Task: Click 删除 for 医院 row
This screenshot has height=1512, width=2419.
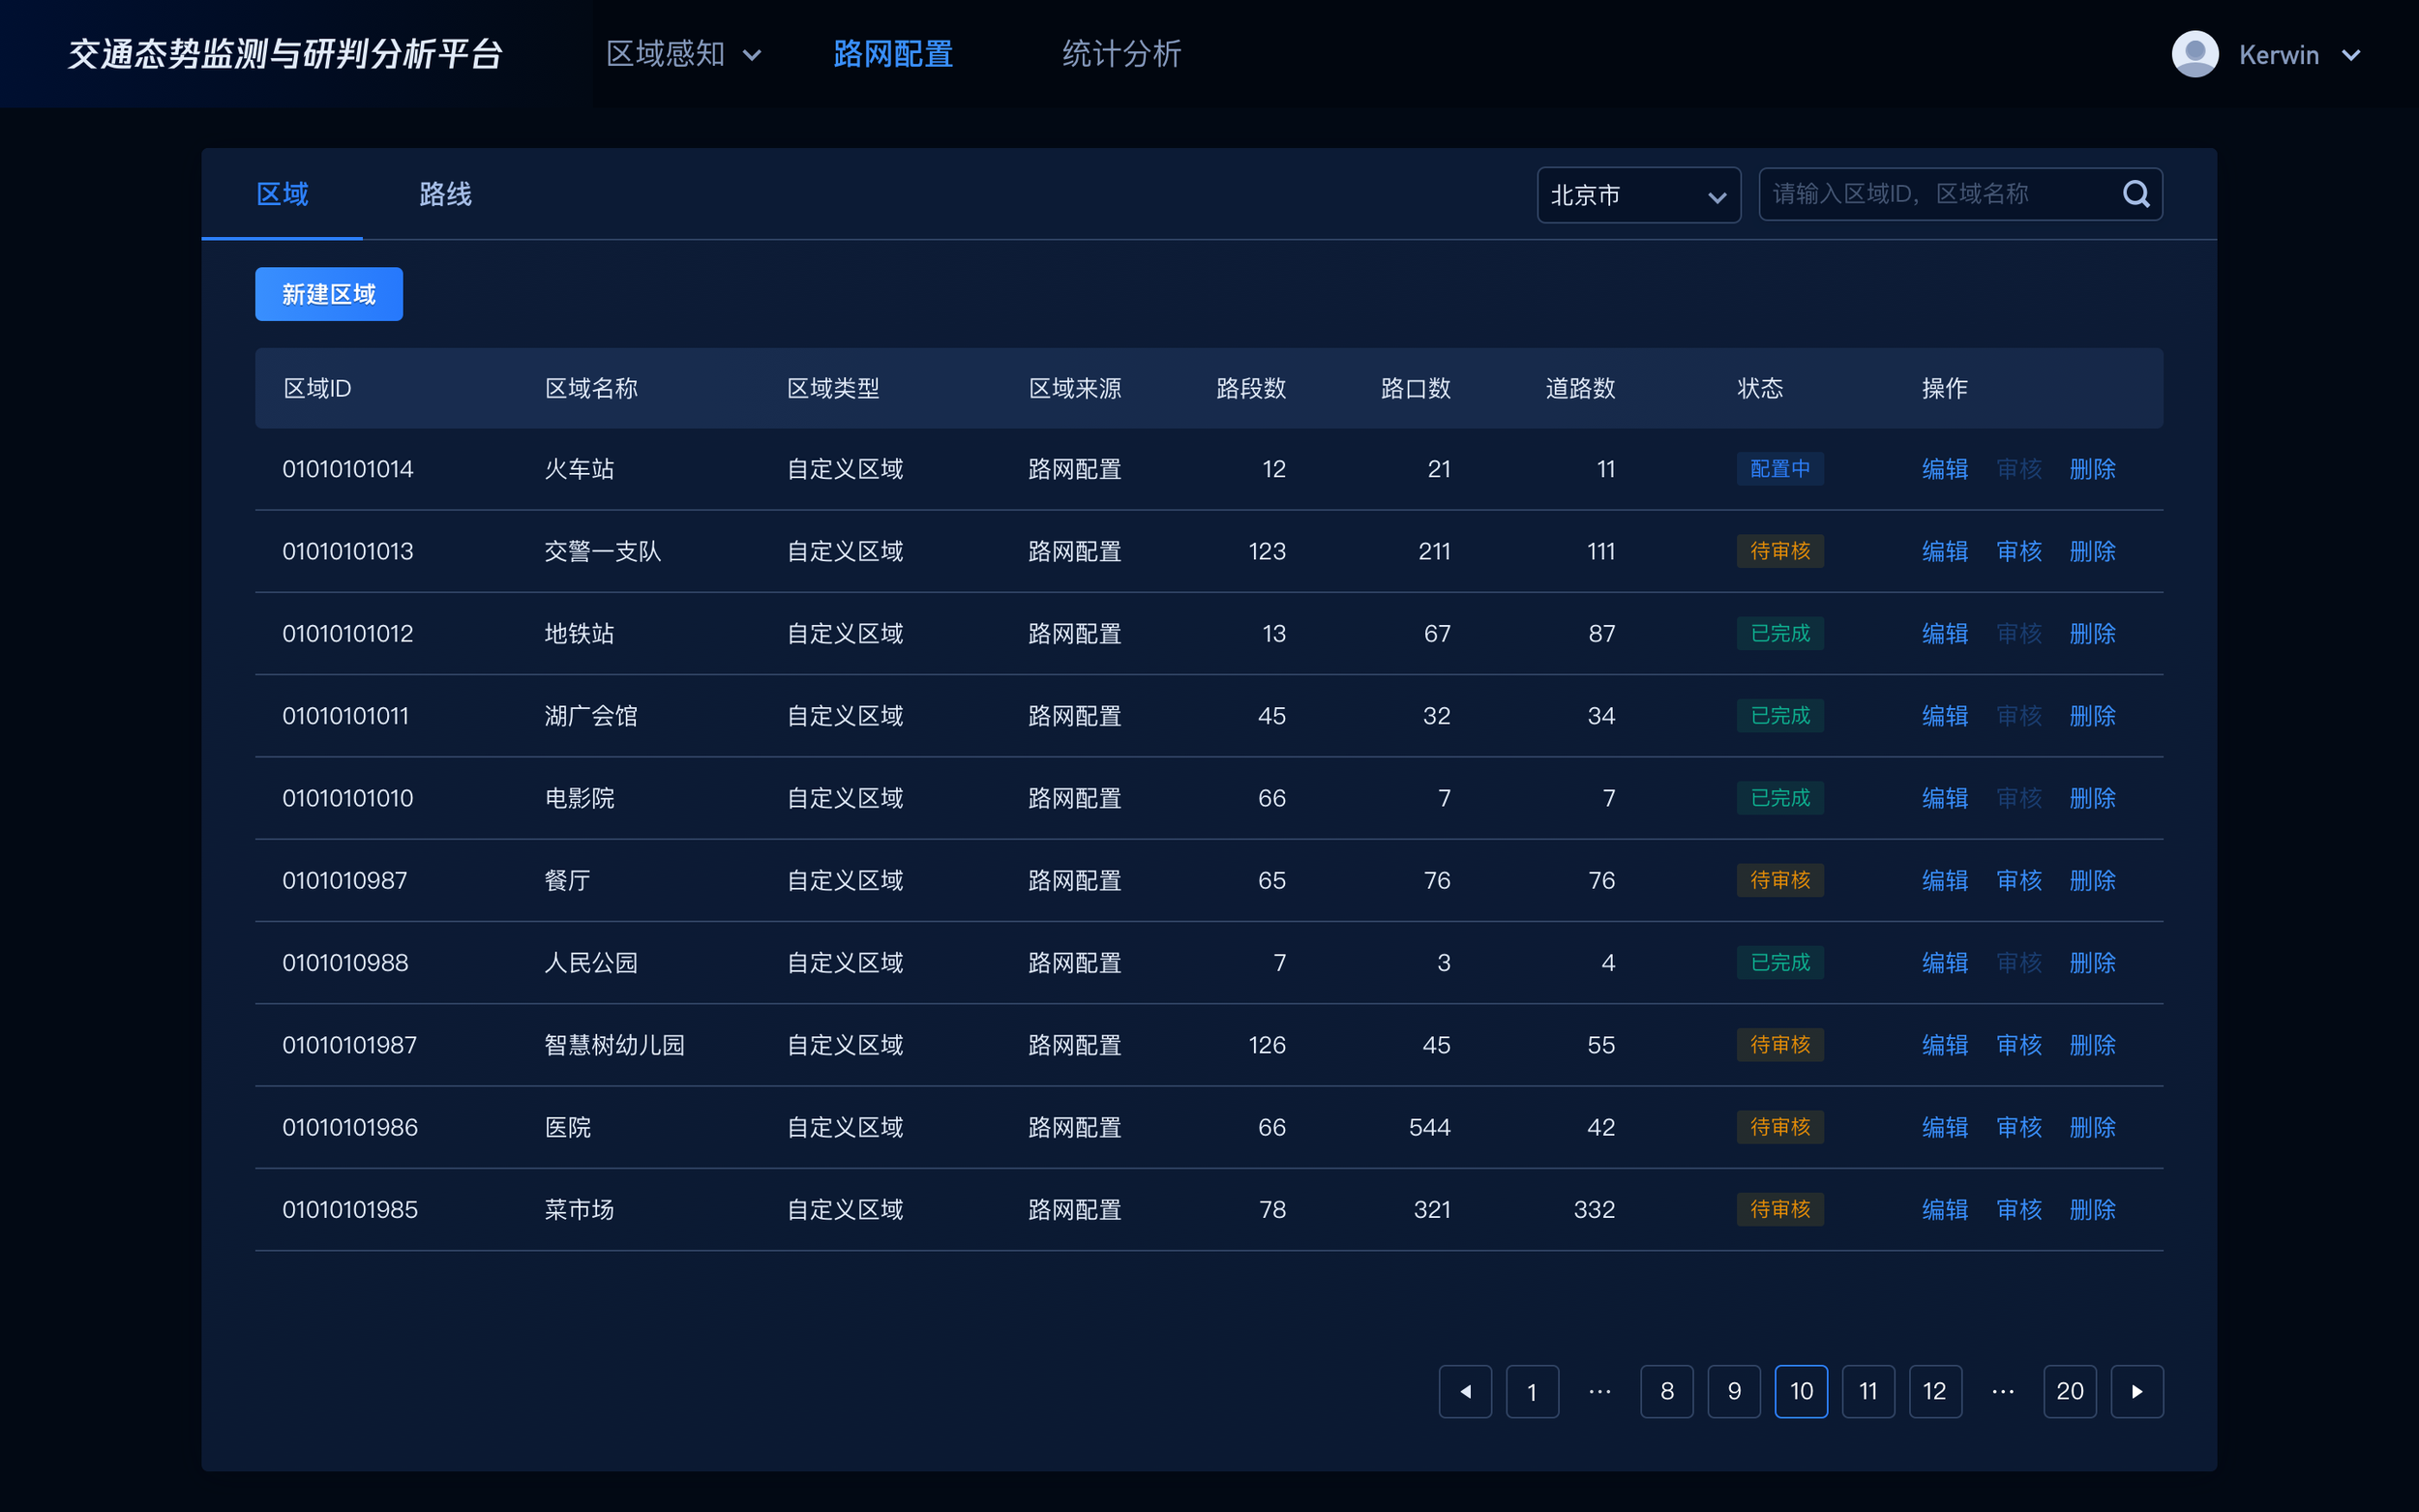Action: [2092, 1127]
